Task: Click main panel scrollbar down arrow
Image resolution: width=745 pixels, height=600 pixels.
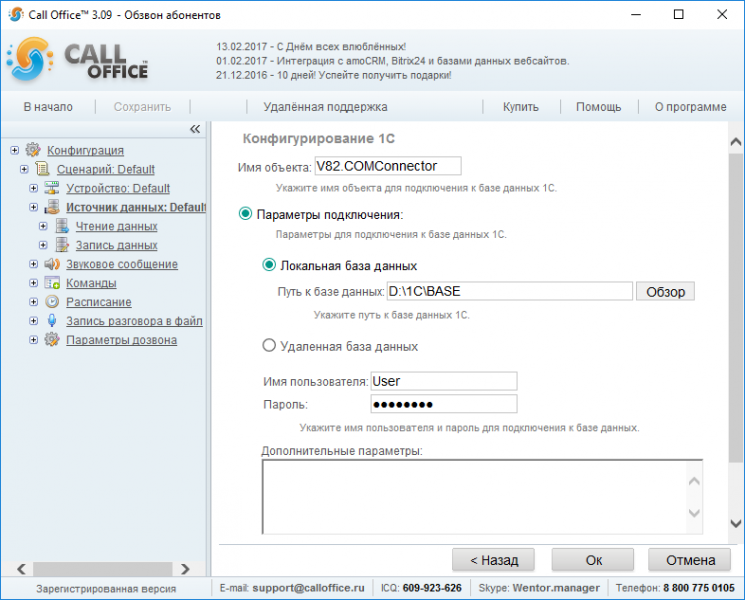Action: [735, 524]
